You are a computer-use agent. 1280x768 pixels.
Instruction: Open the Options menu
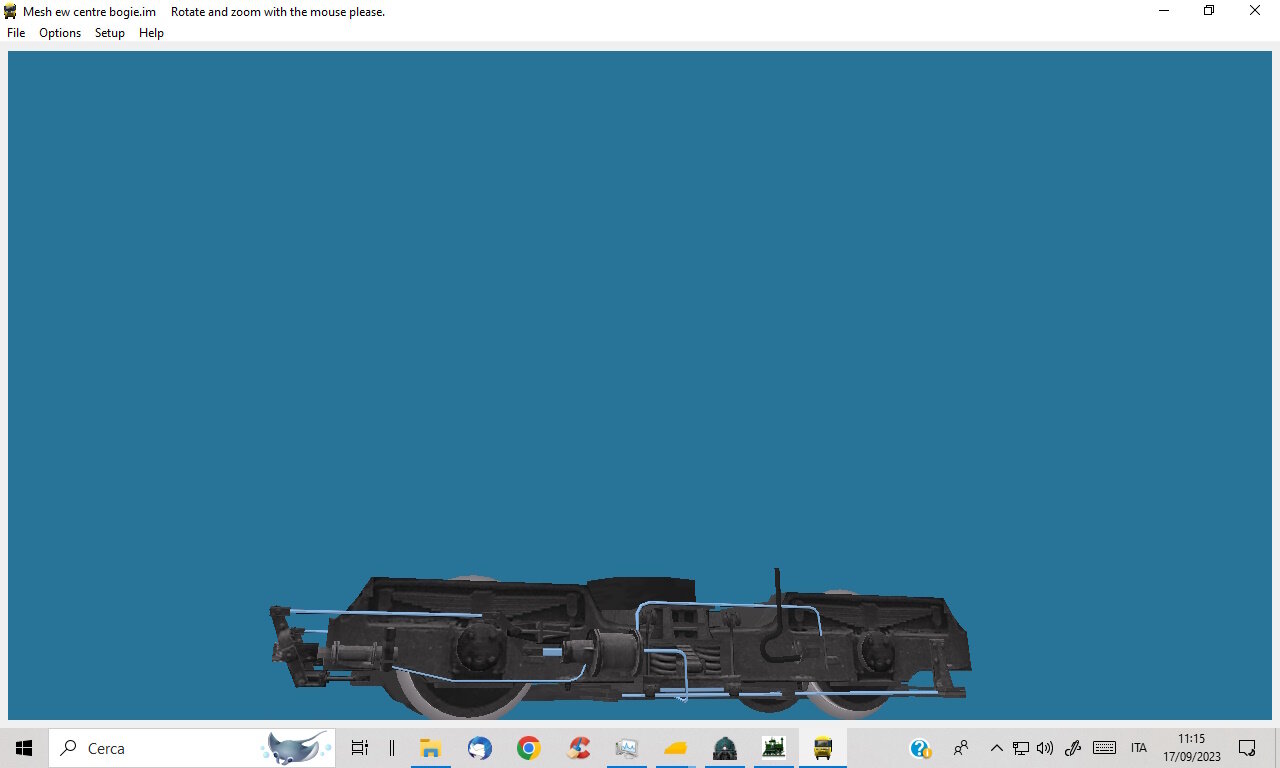pos(60,33)
